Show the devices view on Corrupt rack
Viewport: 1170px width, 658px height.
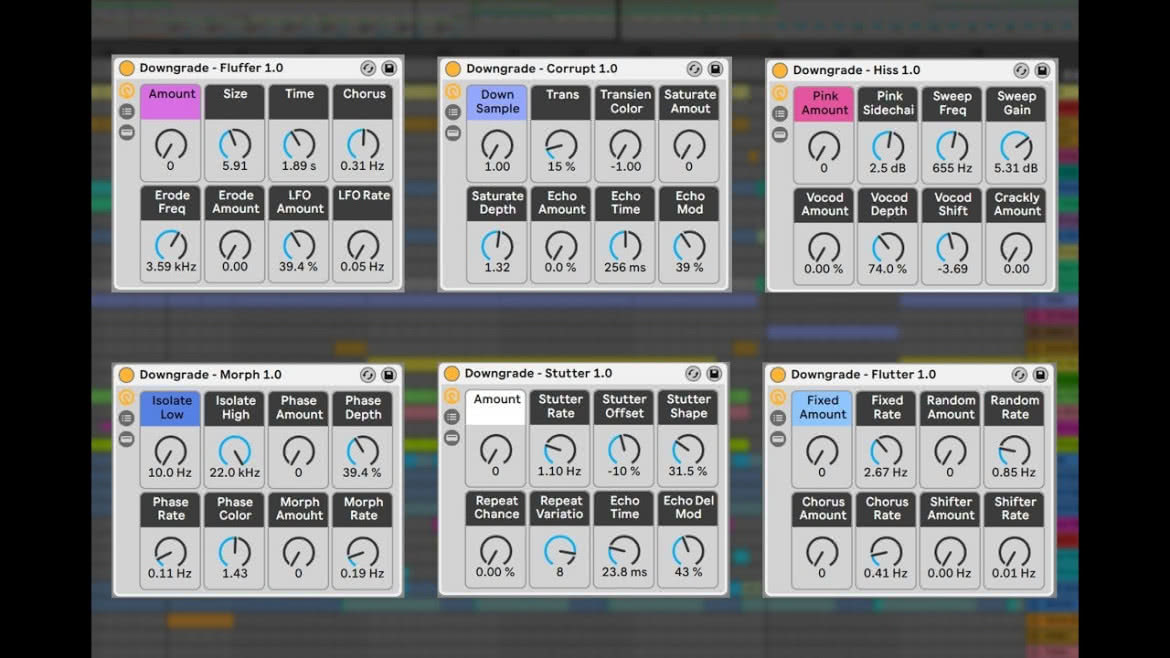453,133
